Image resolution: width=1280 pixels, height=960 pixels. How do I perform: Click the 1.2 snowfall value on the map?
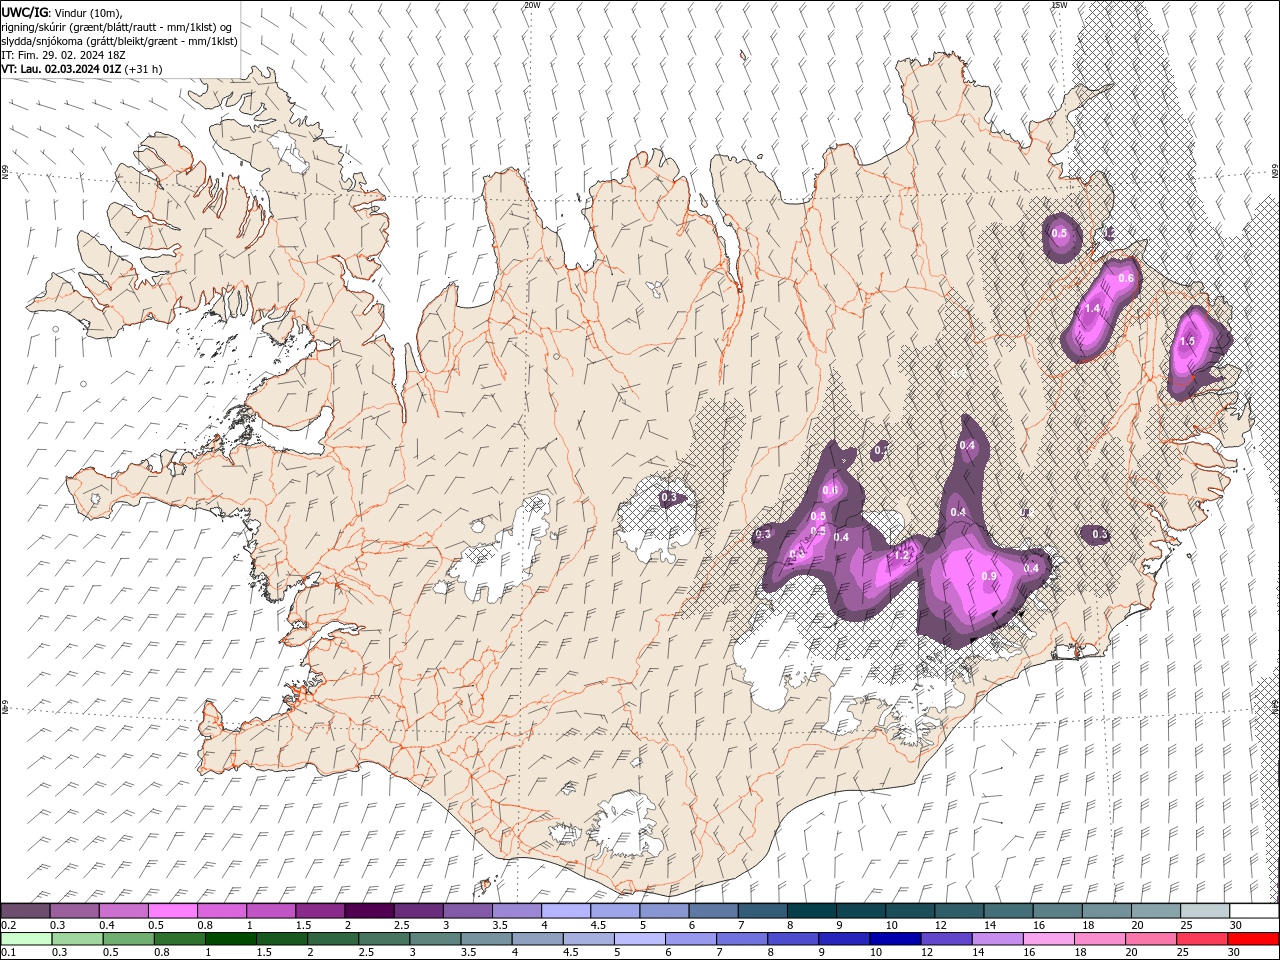902,555
